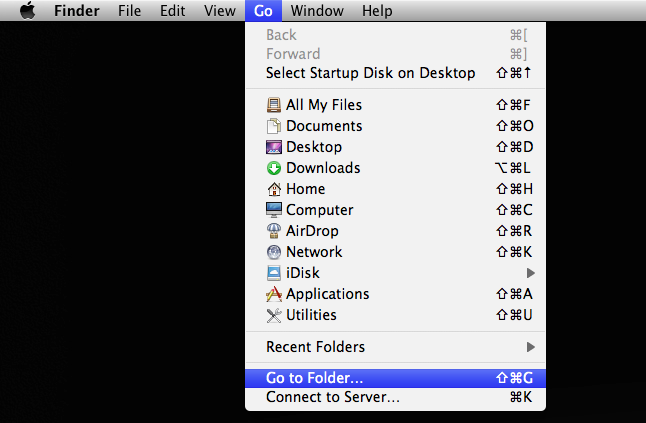Click the Home house icon
The height and width of the screenshot is (423, 646).
[274, 189]
